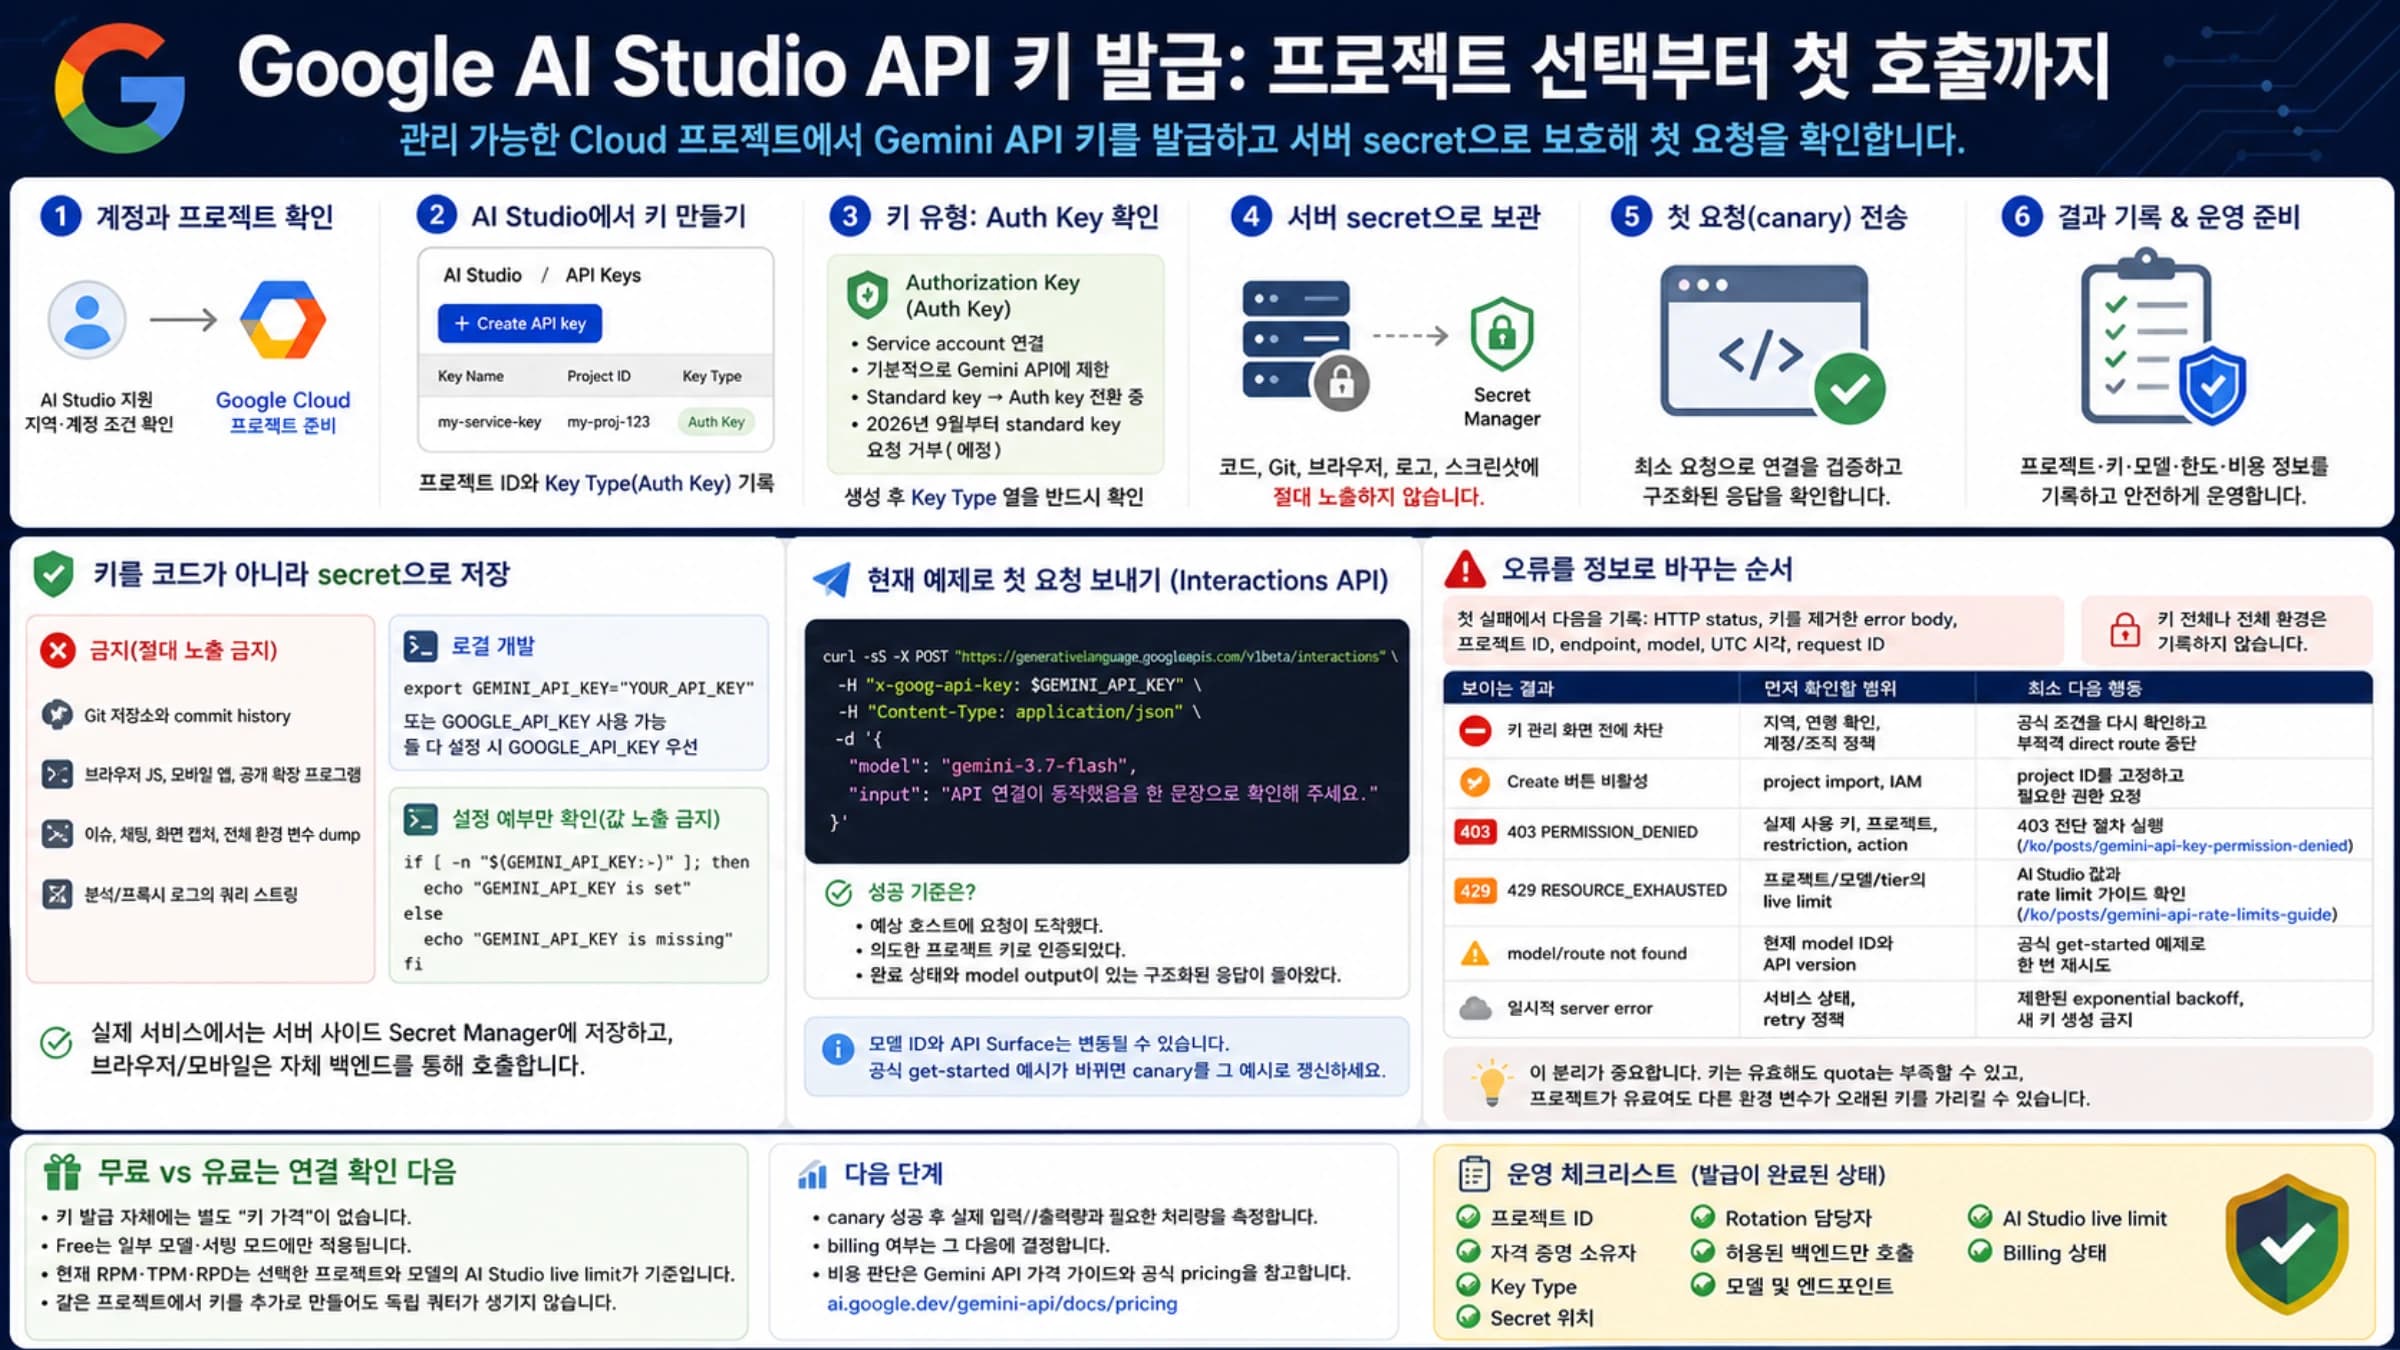Image resolution: width=2400 pixels, height=1350 pixels.
Task: Click the red warning triangle icon
Action: [x=1465, y=569]
